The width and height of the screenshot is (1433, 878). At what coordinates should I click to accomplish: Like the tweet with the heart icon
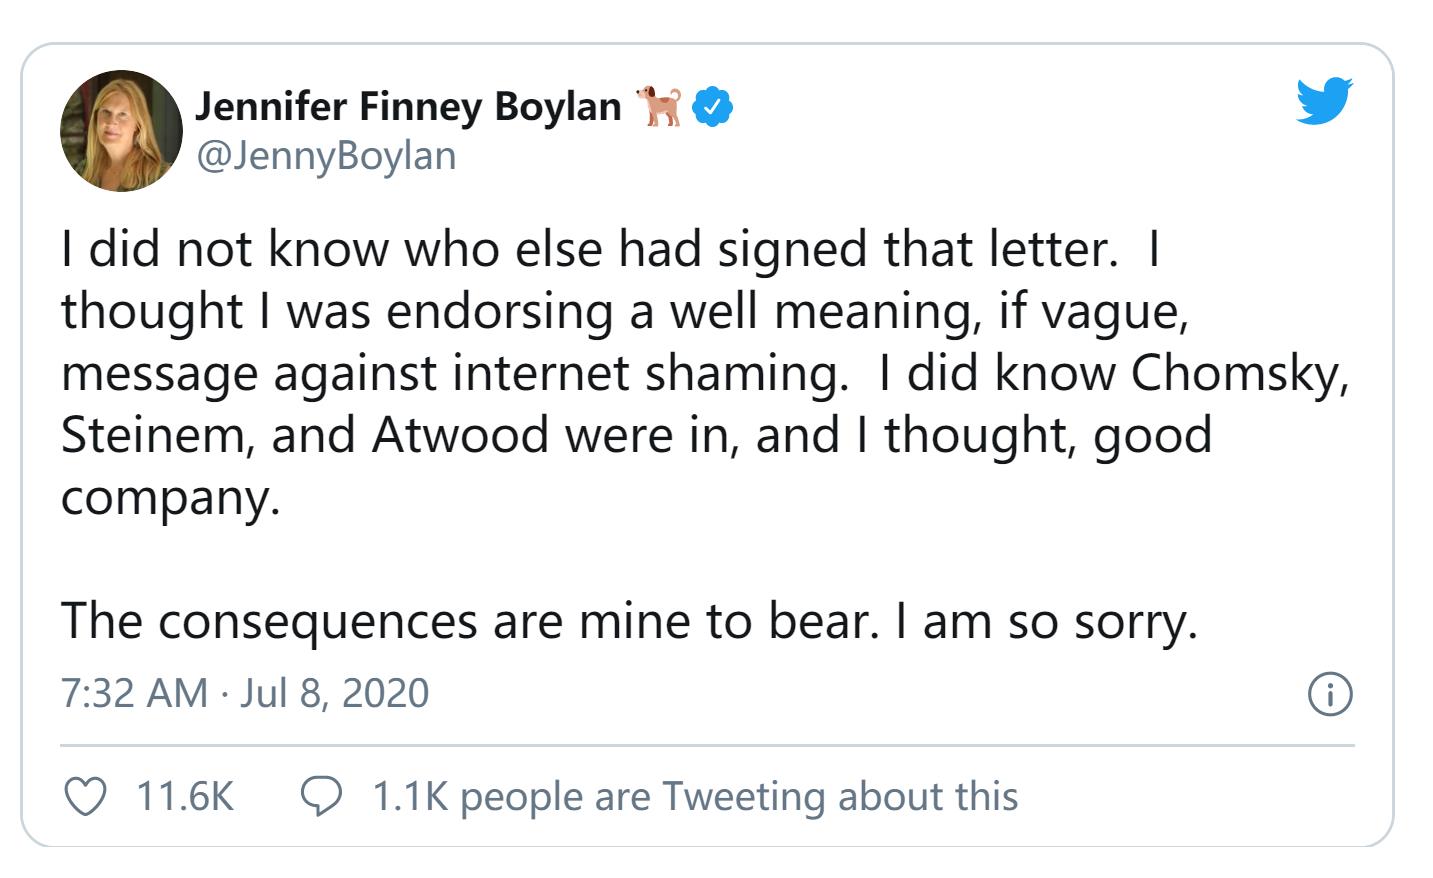point(86,797)
